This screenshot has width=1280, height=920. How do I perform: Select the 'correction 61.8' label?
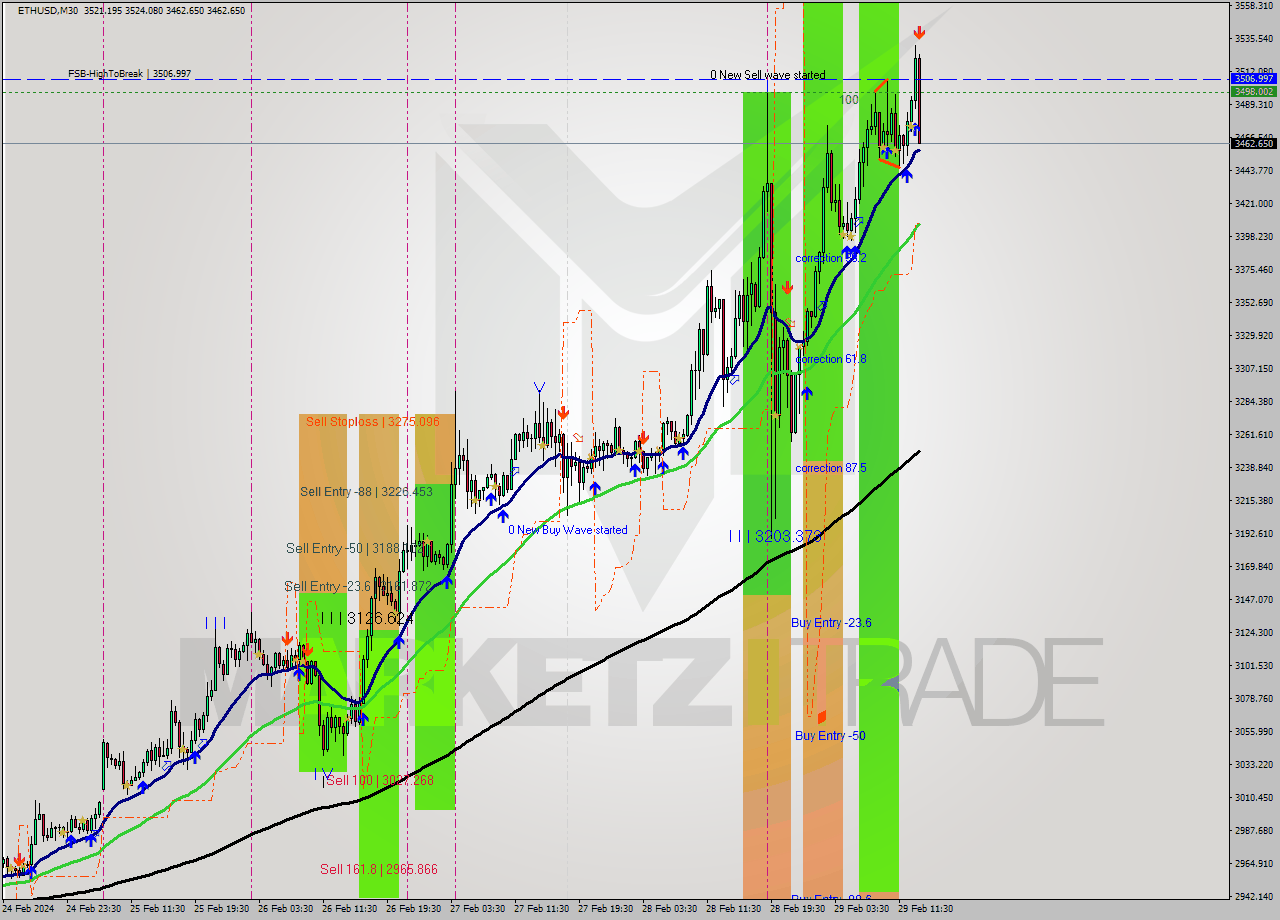pos(831,359)
